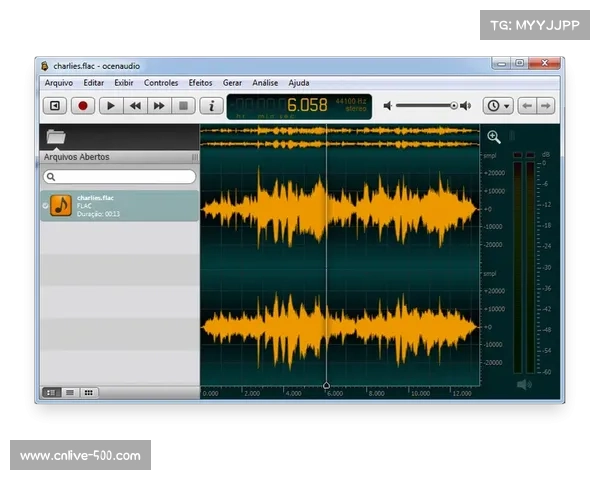
Task: Switch the file list to grid view
Action: (89, 393)
